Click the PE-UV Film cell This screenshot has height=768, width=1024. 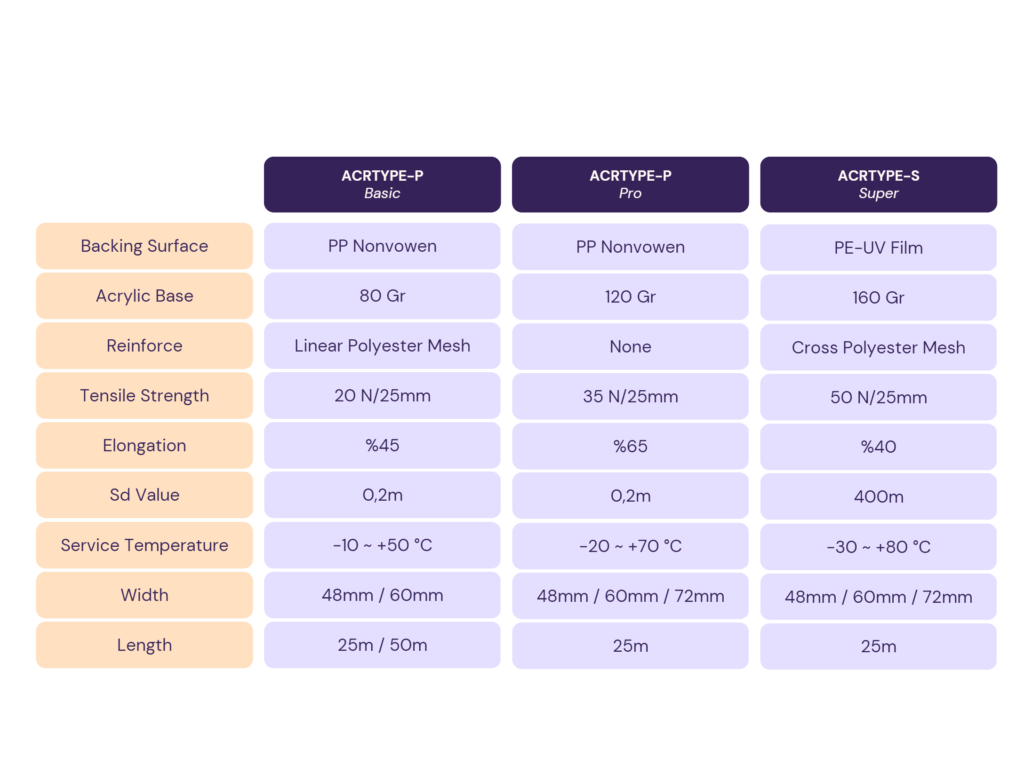pyautogui.click(x=878, y=248)
